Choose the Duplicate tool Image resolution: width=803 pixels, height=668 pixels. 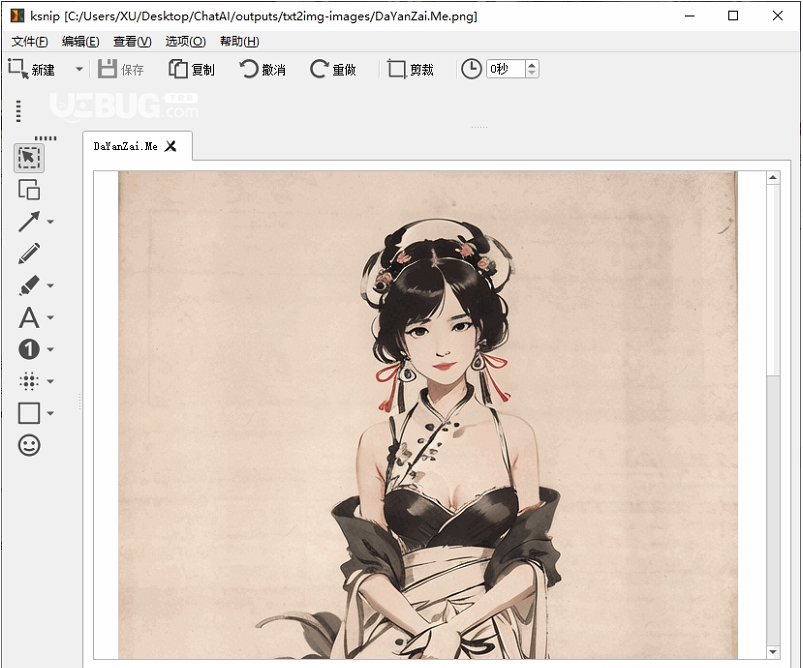pos(29,190)
